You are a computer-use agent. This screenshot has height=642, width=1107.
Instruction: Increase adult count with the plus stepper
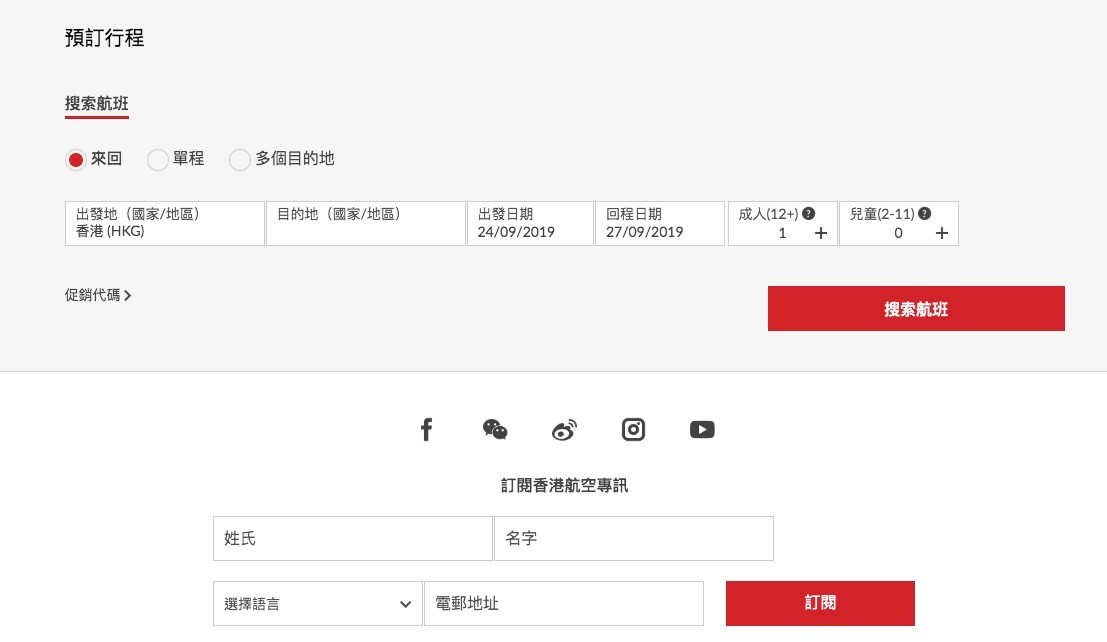821,232
